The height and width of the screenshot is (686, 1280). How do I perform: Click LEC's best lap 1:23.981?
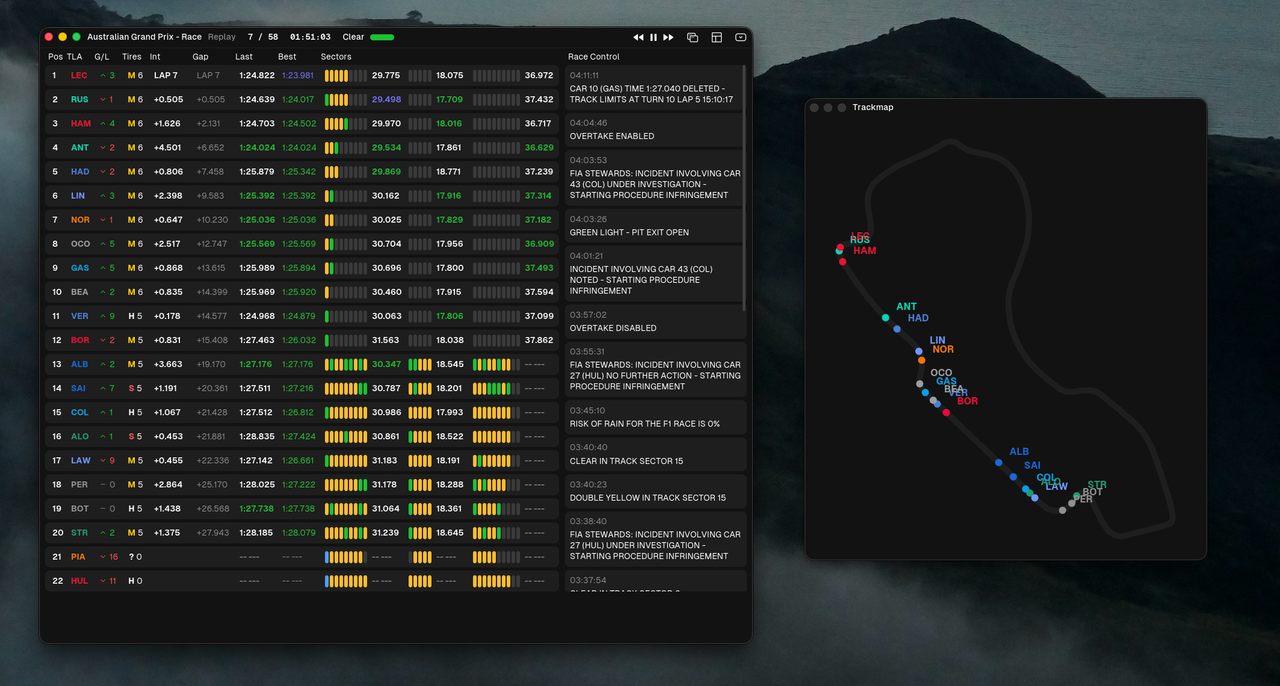298,75
